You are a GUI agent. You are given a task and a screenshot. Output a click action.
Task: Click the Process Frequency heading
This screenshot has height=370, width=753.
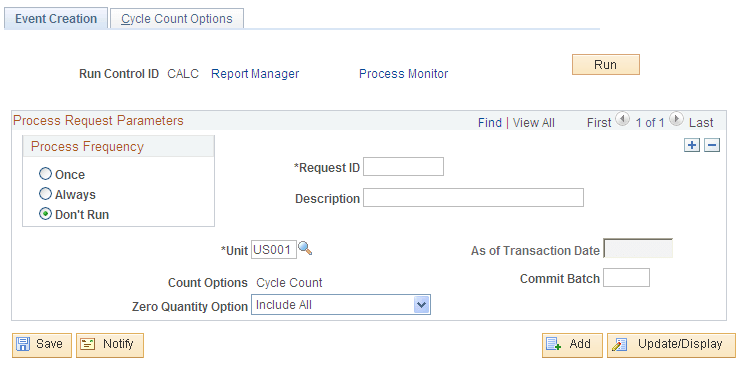click(87, 147)
